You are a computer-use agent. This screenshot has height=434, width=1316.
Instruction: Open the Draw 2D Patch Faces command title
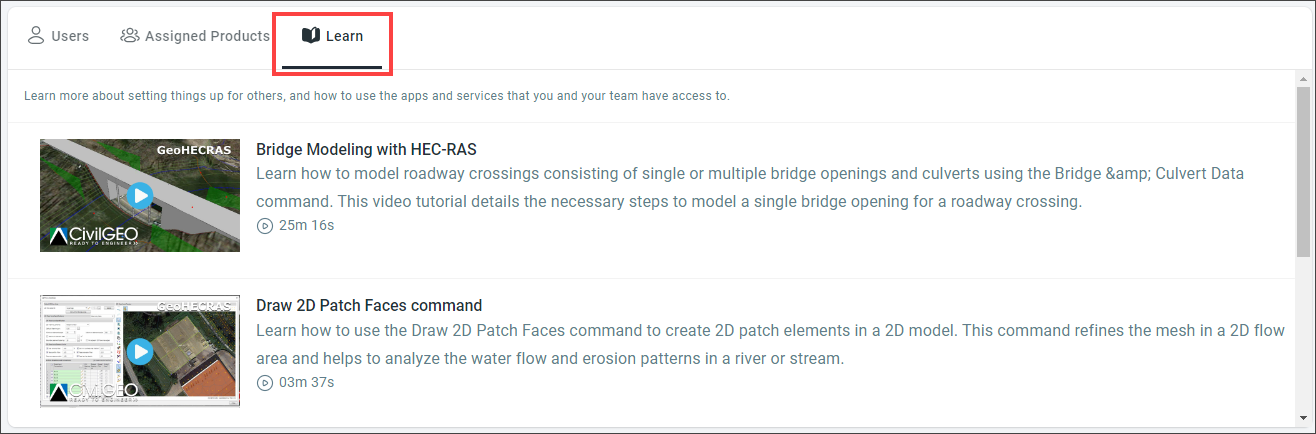click(x=369, y=306)
